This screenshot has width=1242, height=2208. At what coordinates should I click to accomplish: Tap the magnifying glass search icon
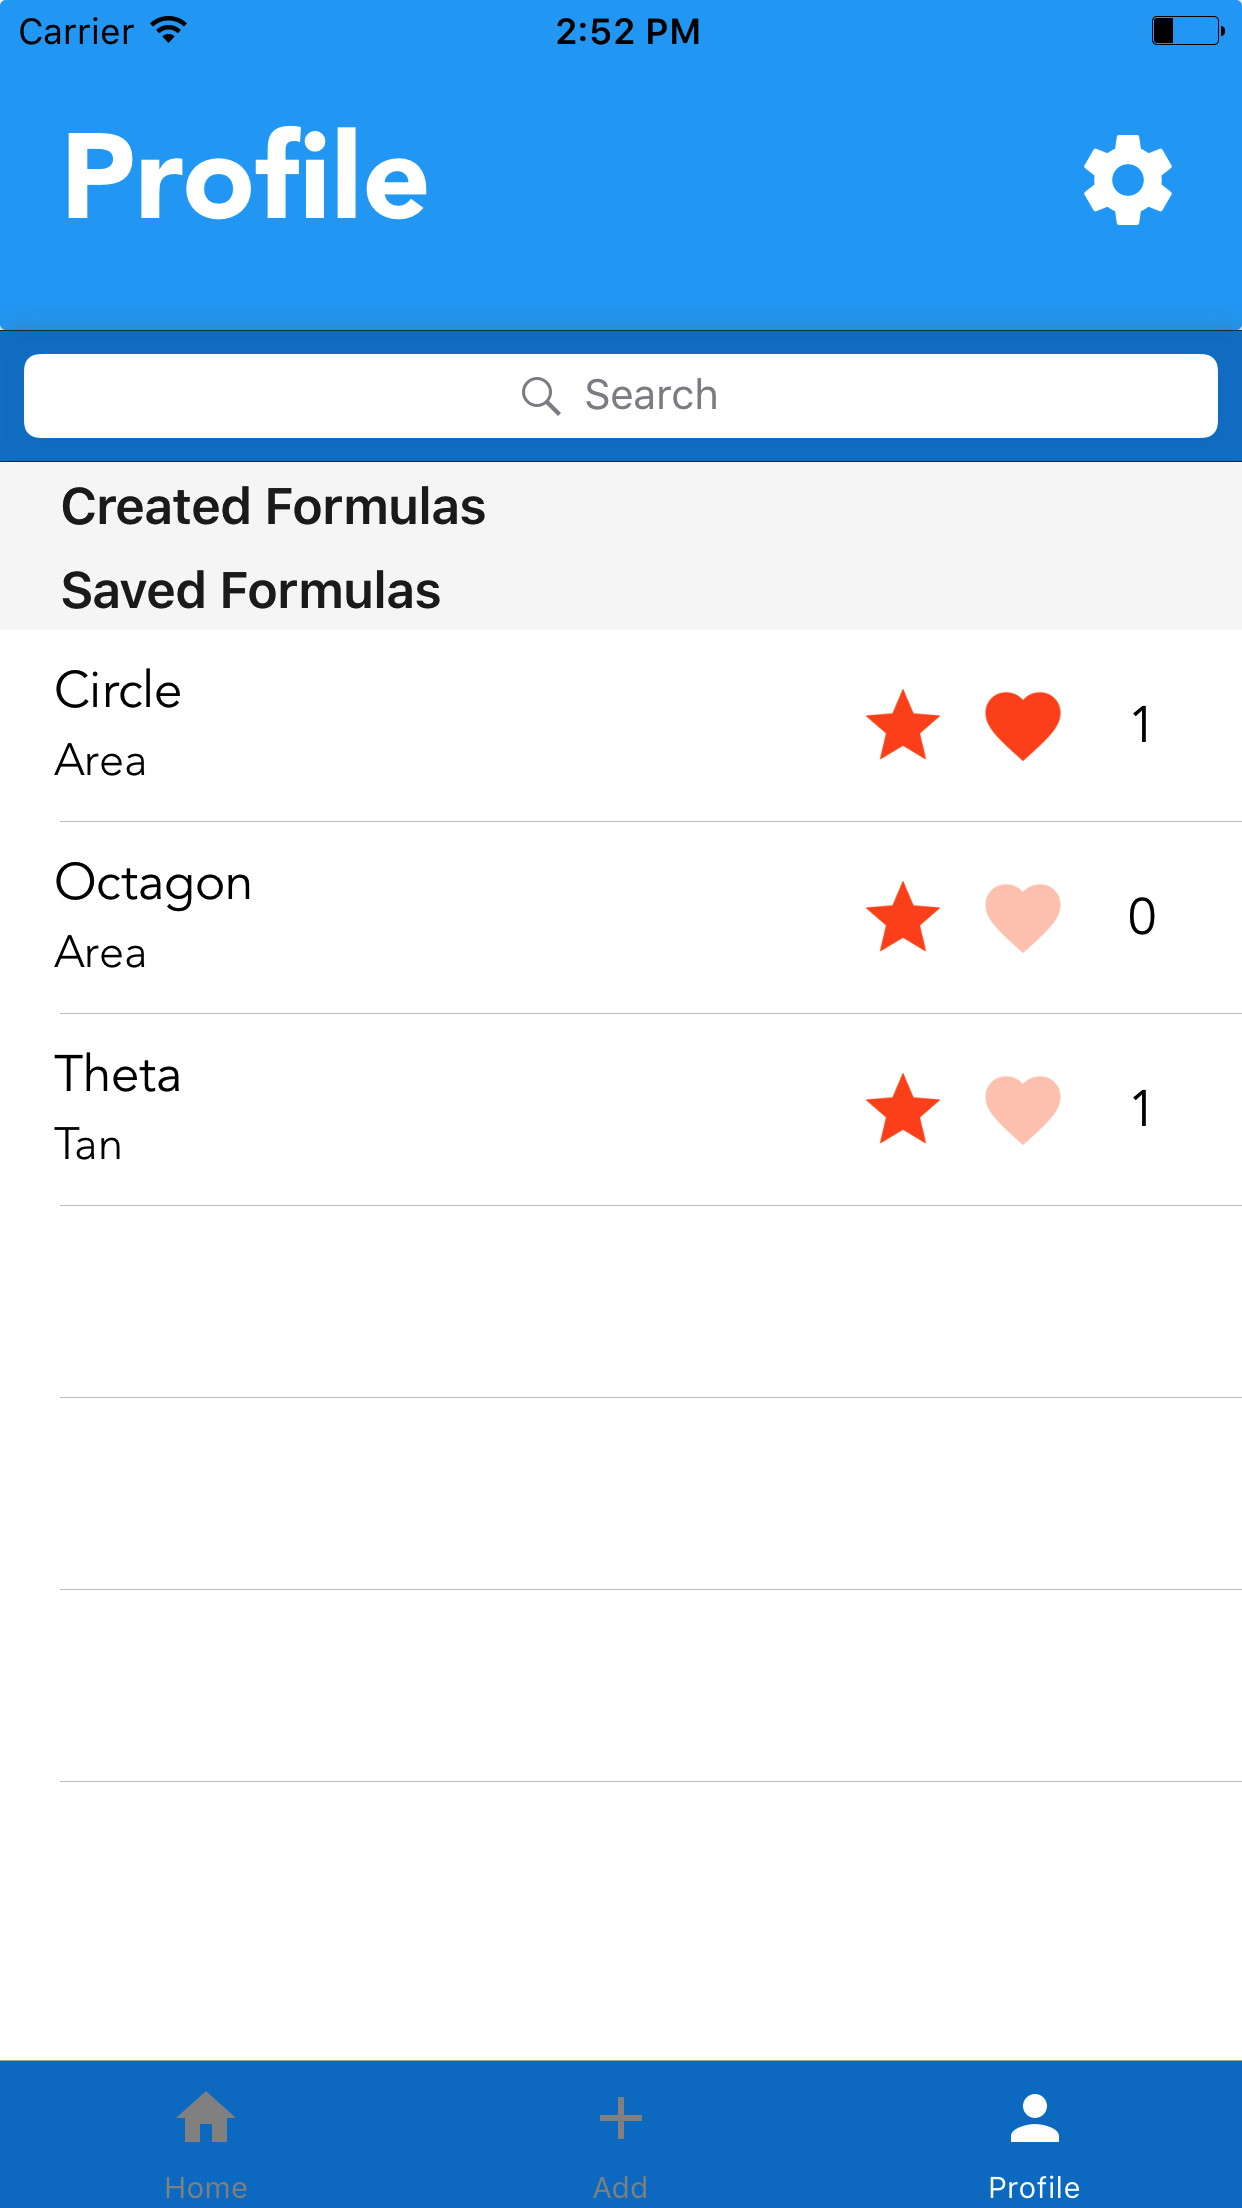pyautogui.click(x=541, y=396)
